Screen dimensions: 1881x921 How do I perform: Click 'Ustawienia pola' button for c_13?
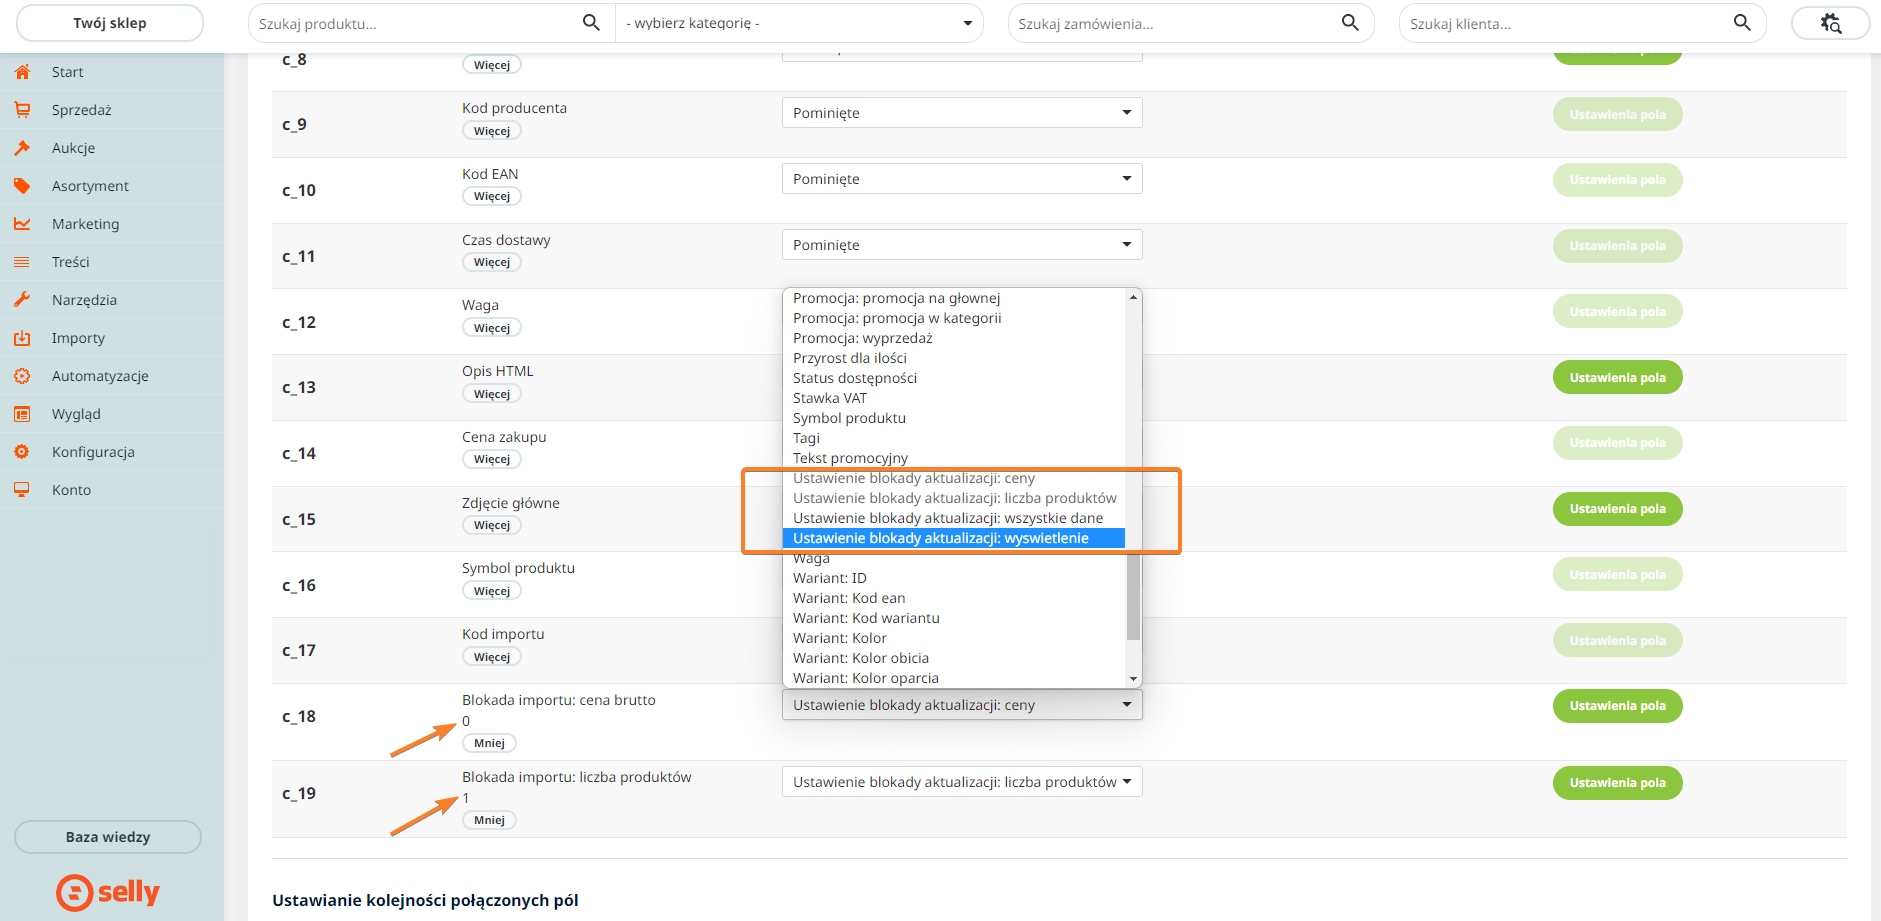click(1617, 378)
